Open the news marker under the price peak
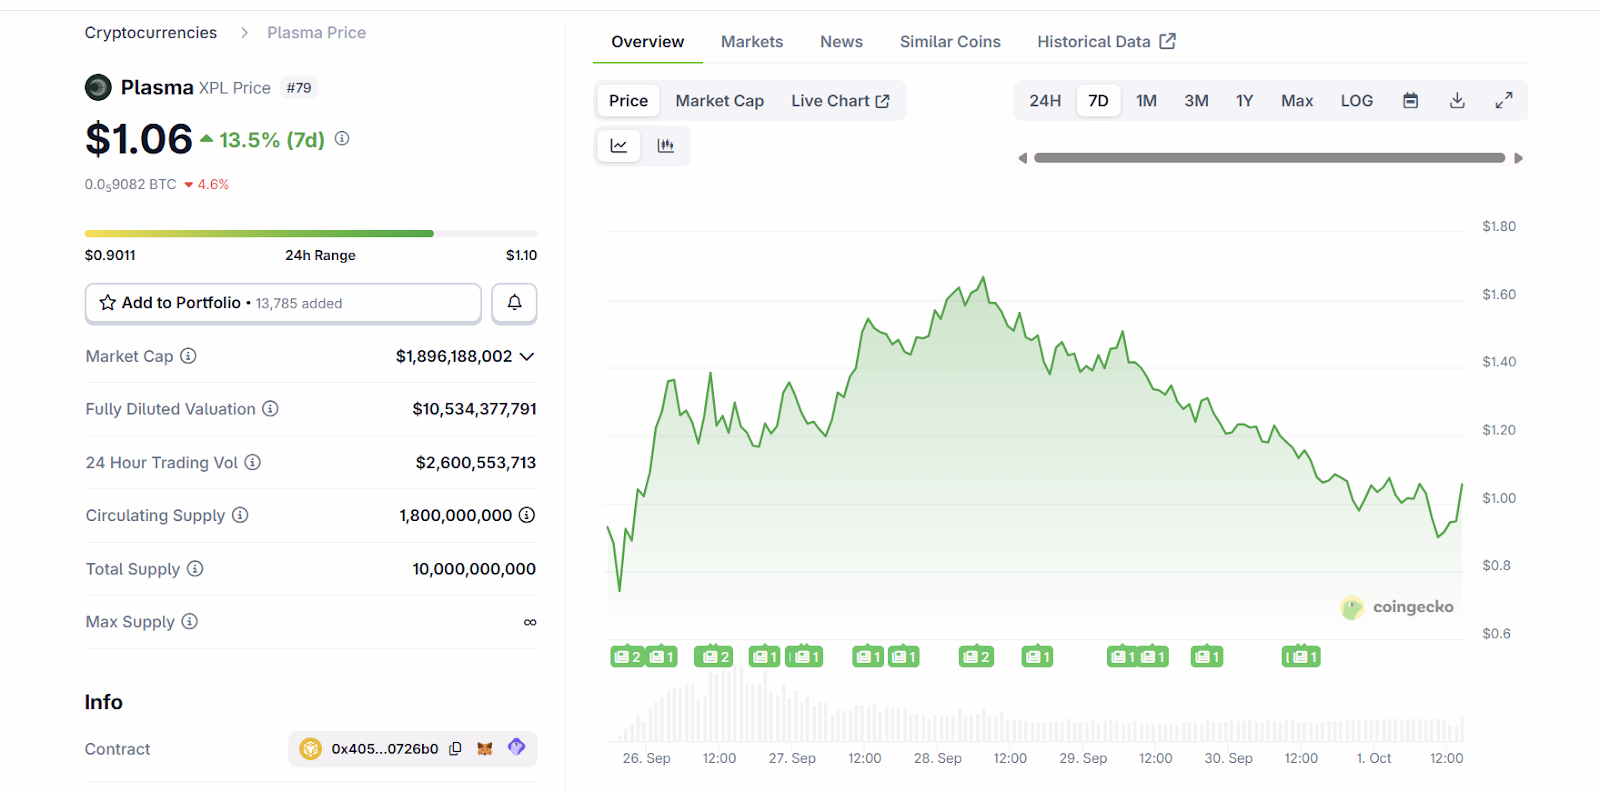The image size is (1600, 792). [976, 657]
